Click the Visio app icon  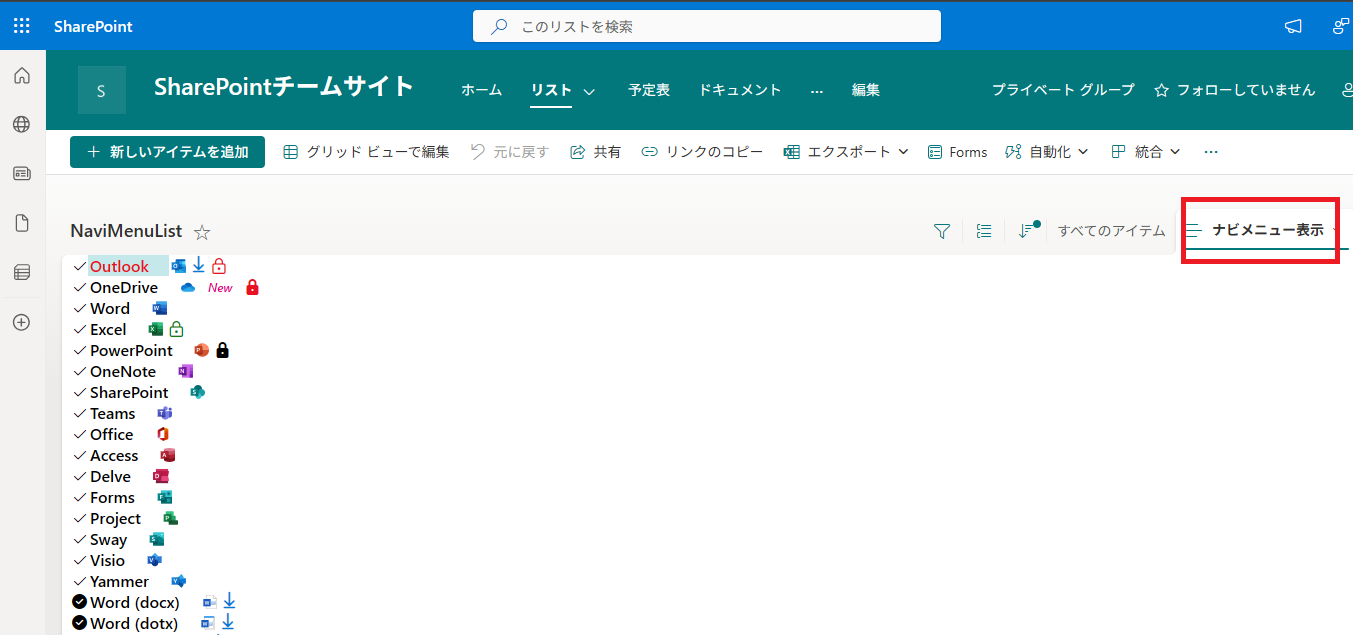click(x=154, y=560)
